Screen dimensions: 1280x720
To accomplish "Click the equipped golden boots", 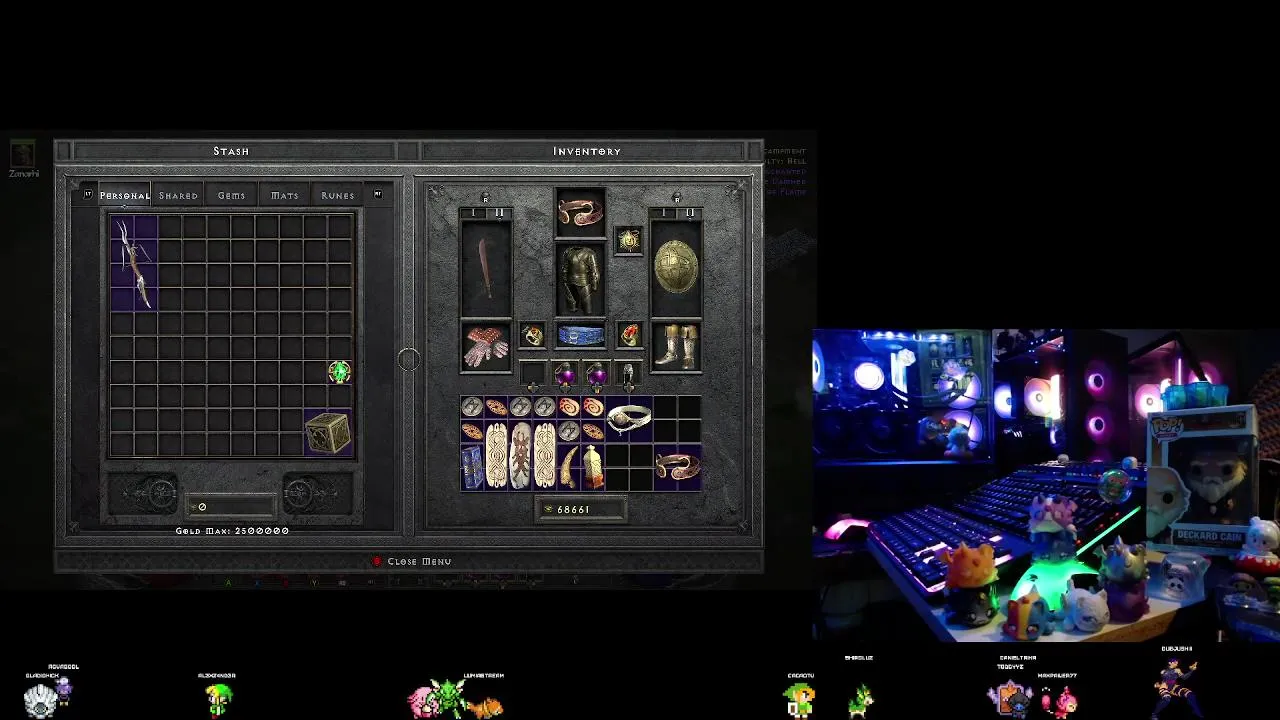I will coord(676,346).
